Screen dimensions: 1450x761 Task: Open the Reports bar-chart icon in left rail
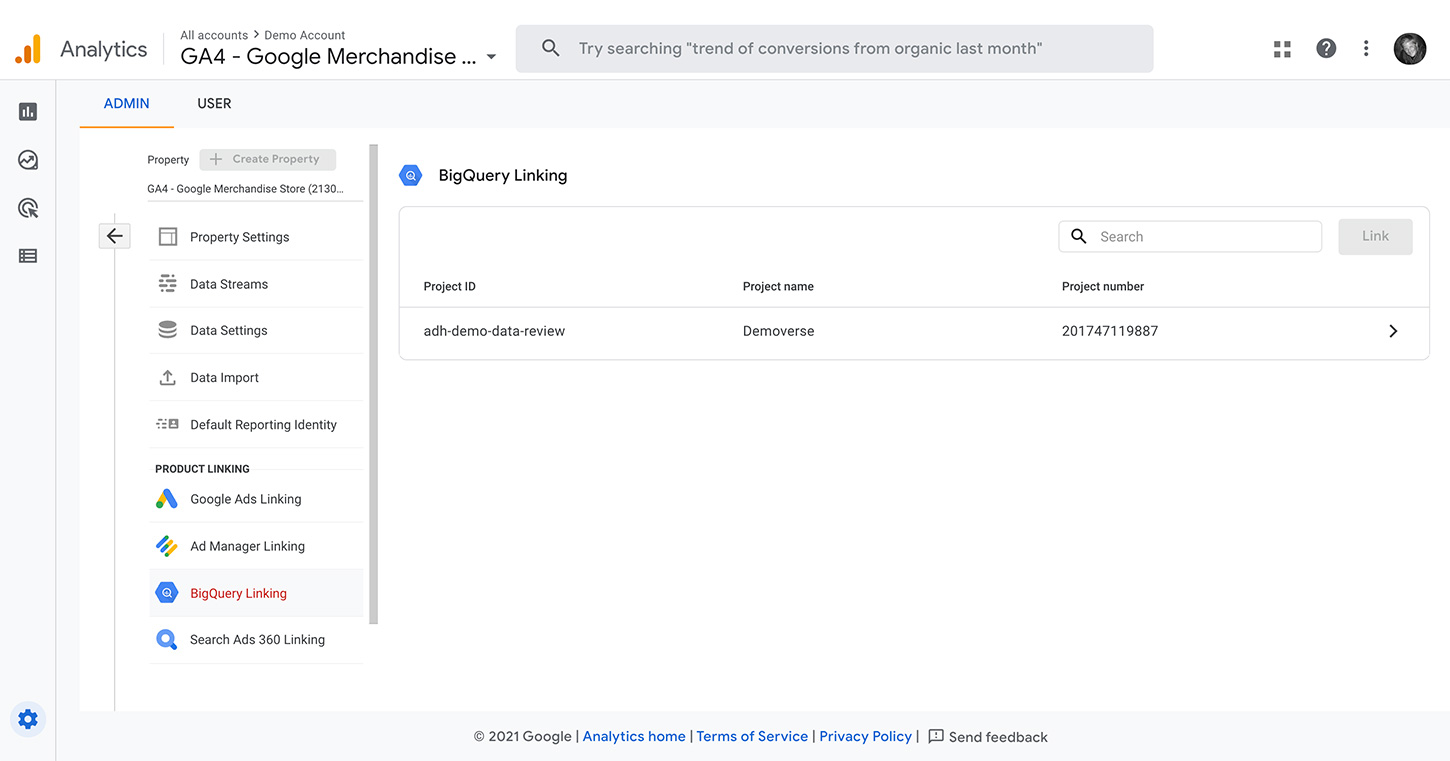(28, 112)
